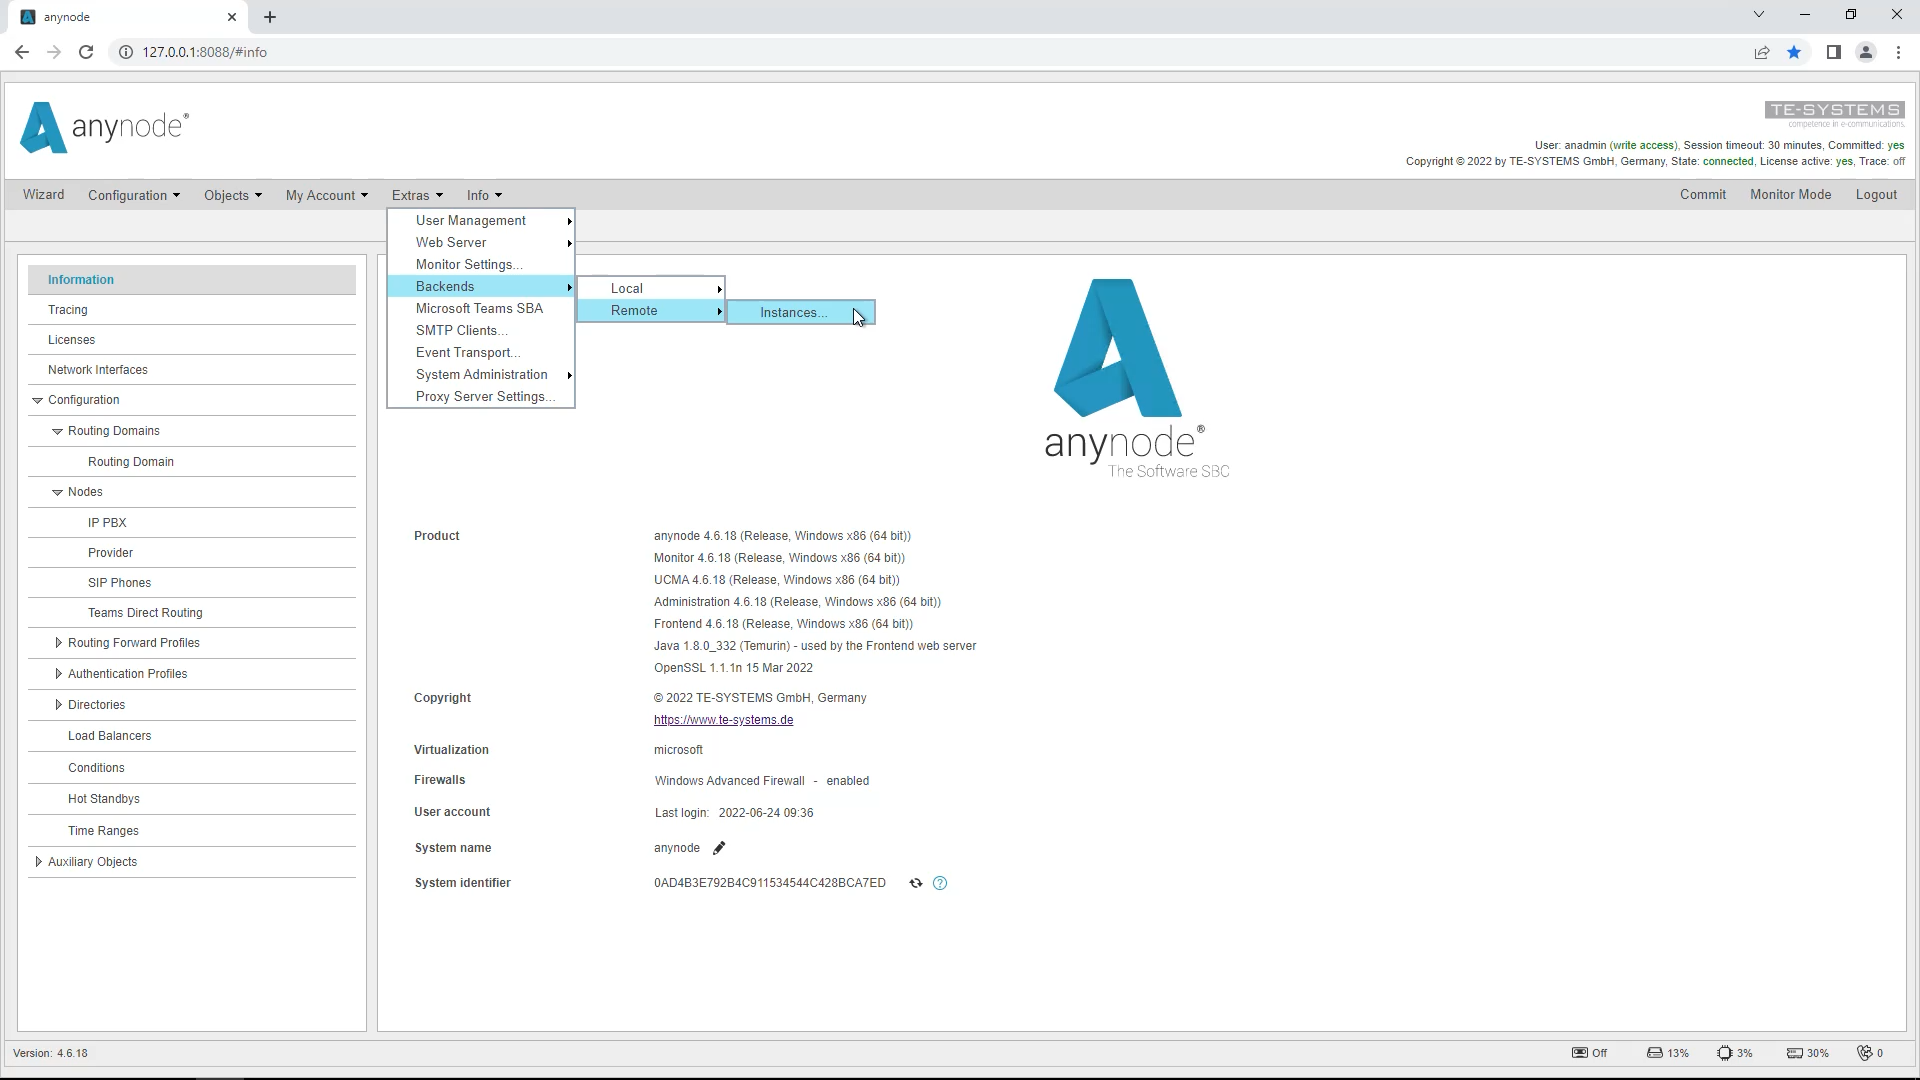This screenshot has width=1920, height=1080.
Task: Open browser profile avatar
Action: tap(1866, 52)
